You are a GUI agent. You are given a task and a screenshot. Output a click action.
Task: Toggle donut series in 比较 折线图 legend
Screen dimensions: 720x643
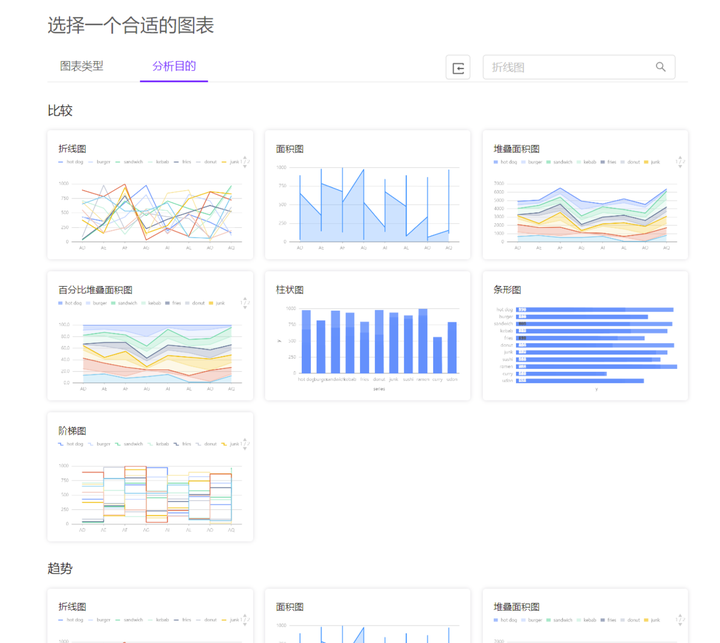pyautogui.click(x=206, y=162)
